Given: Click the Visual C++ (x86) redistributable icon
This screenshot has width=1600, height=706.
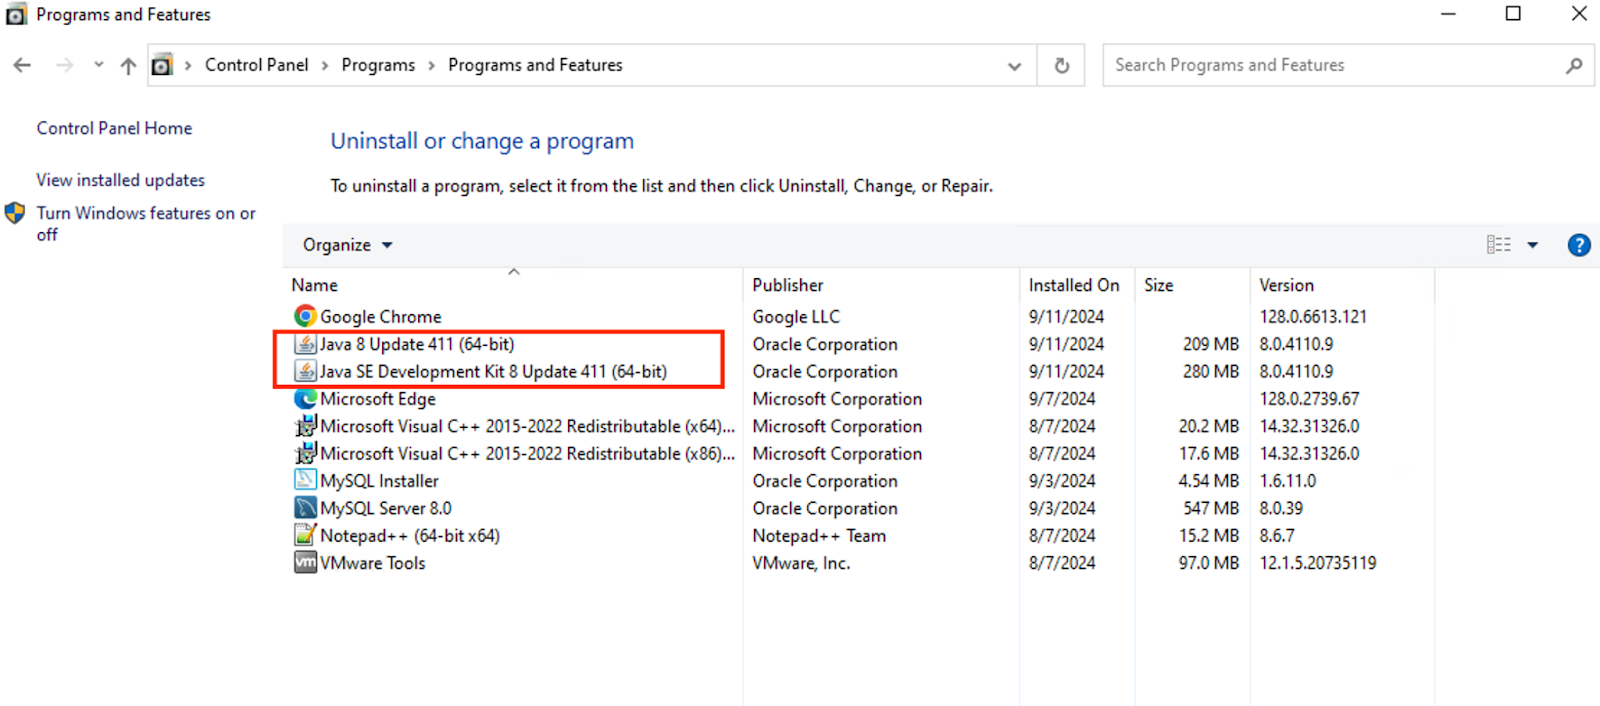Looking at the screenshot, I should pos(305,453).
